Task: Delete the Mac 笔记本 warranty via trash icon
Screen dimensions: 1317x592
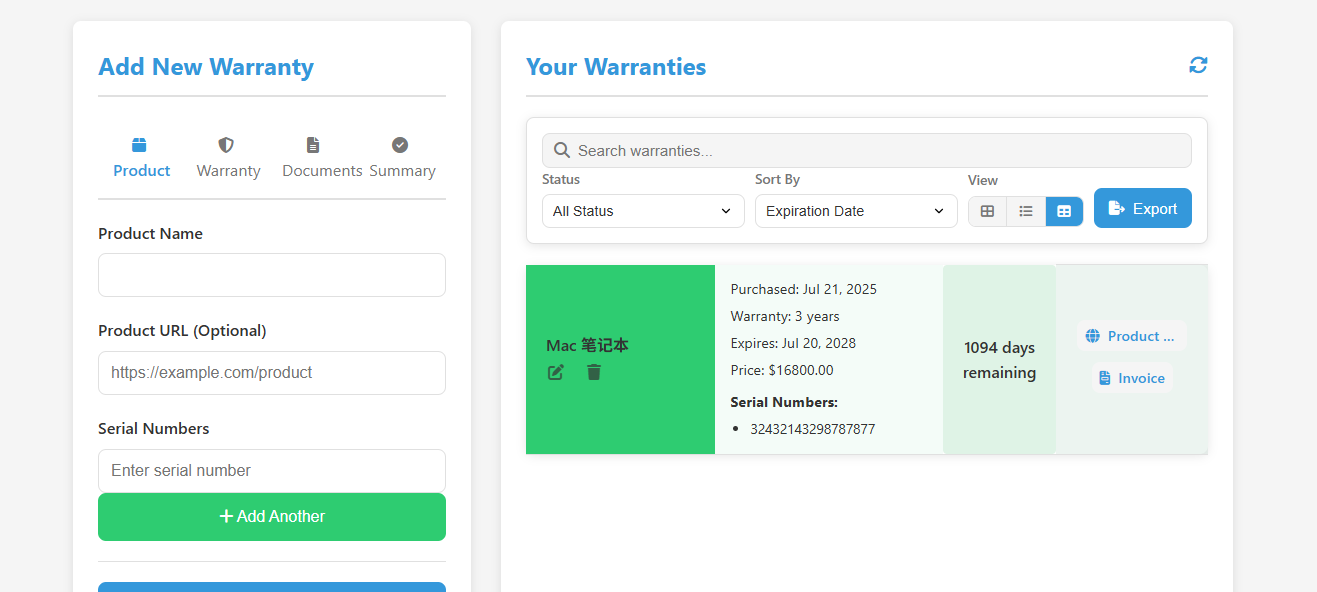Action: coord(594,372)
